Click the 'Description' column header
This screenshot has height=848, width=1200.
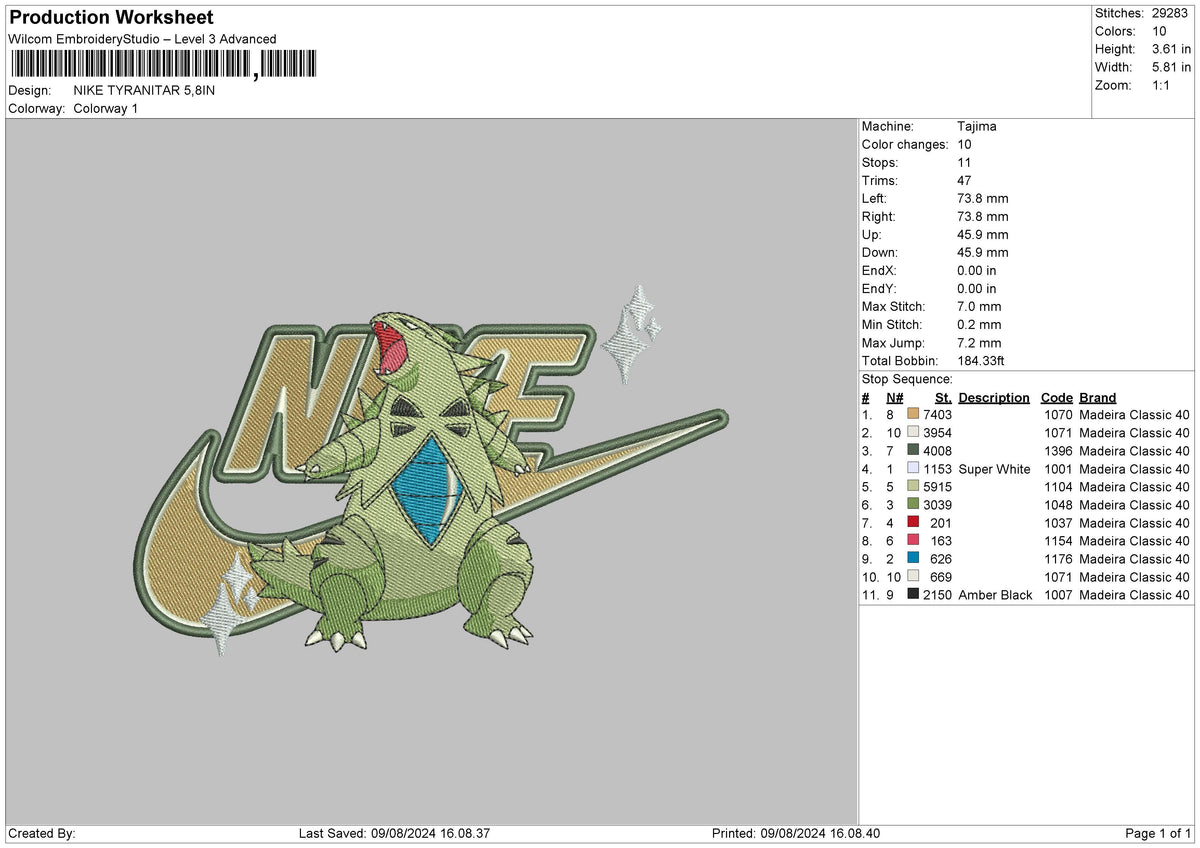[994, 397]
